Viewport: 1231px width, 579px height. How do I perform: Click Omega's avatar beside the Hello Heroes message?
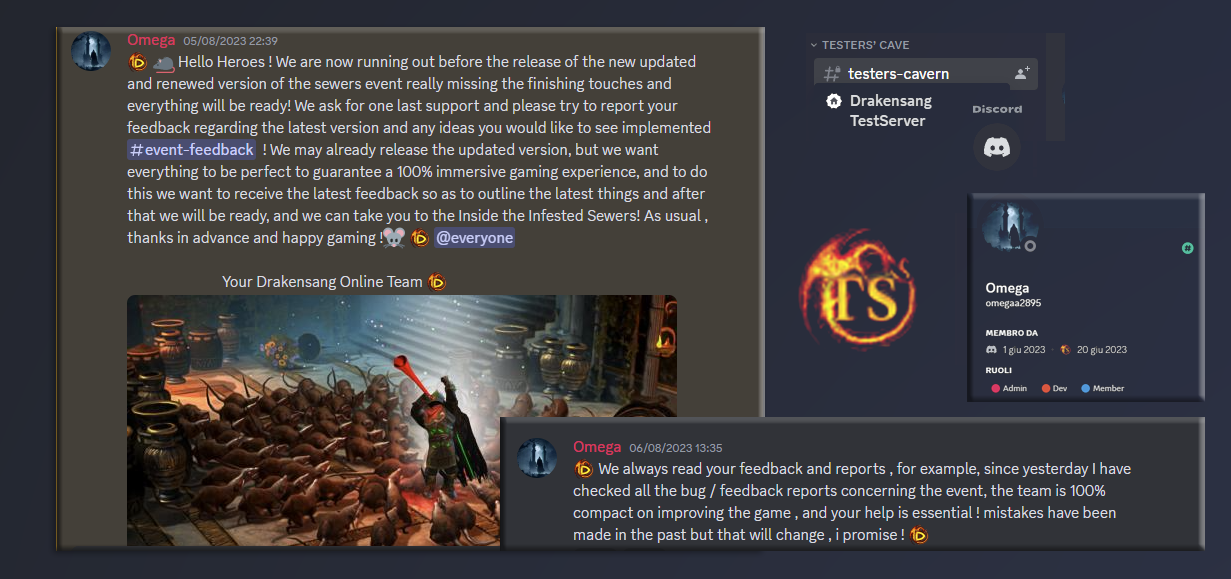[x=91, y=51]
